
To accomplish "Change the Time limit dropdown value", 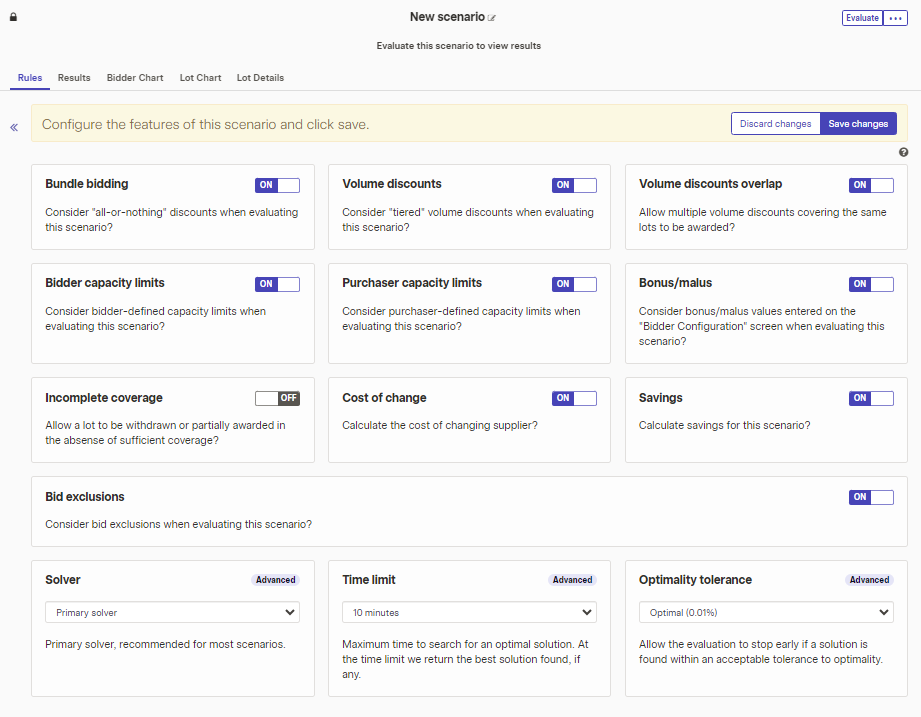I will click(468, 612).
